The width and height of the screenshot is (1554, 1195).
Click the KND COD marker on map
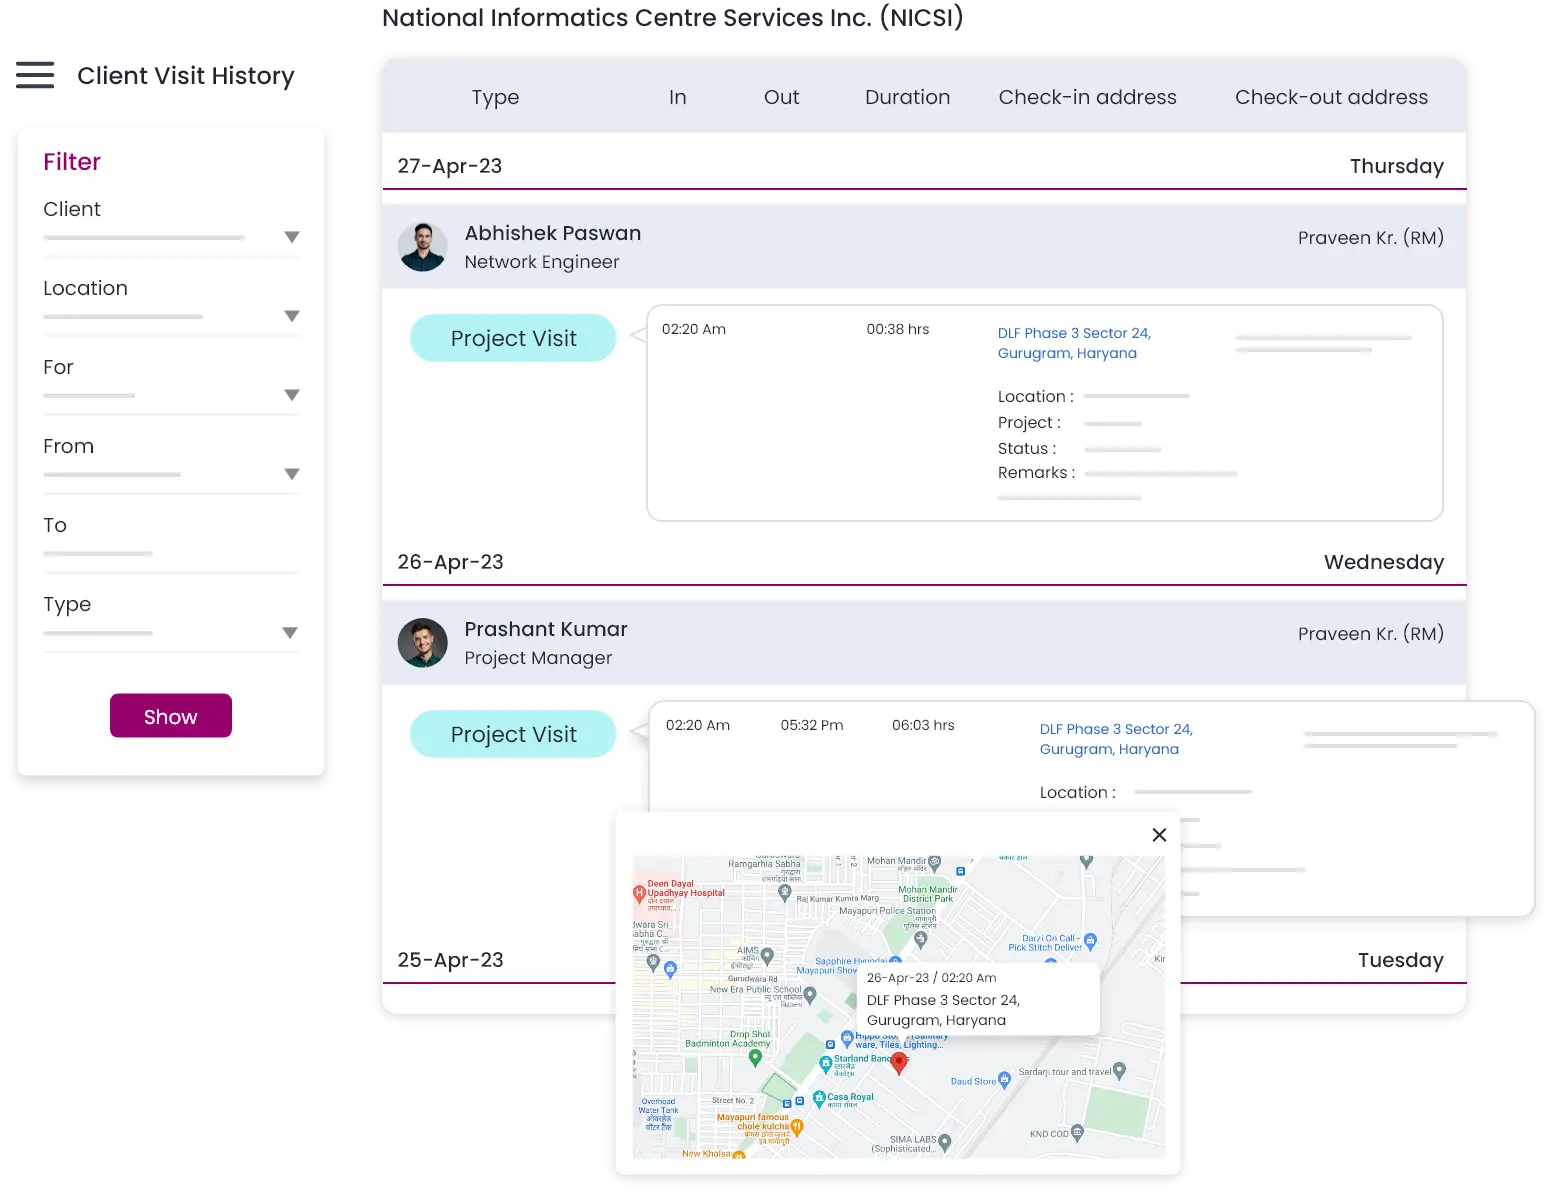1077,1133
